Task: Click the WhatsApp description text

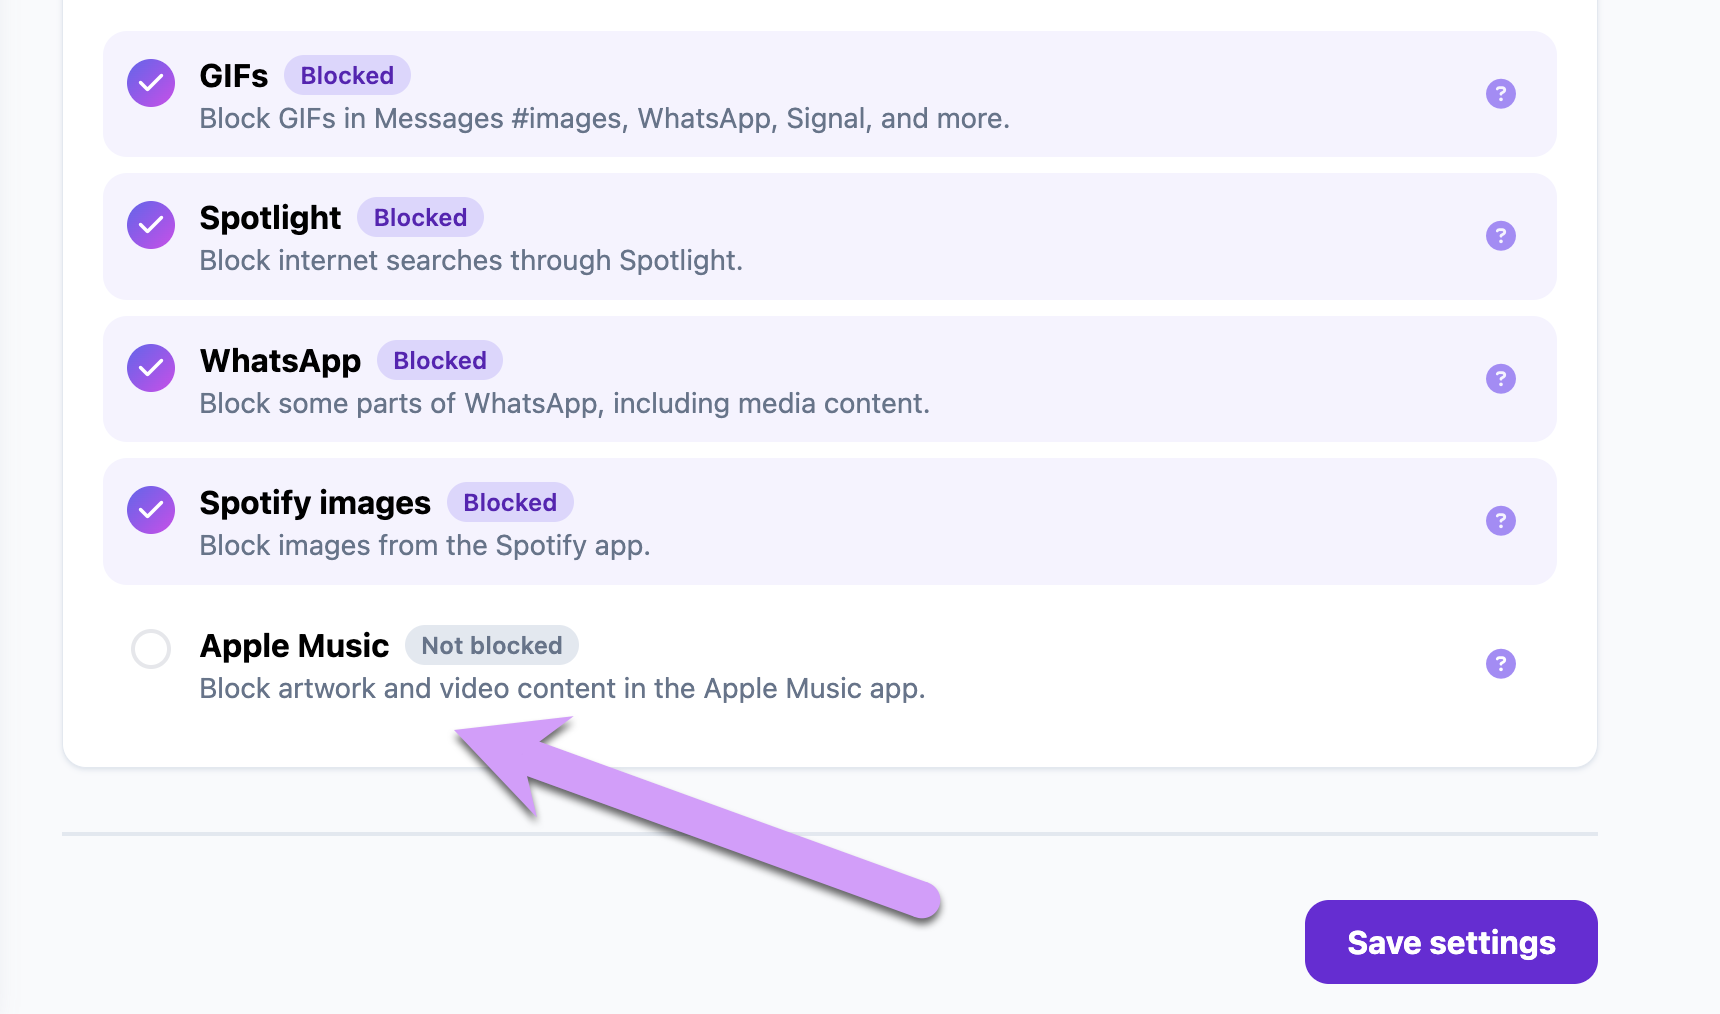Action: tap(564, 404)
